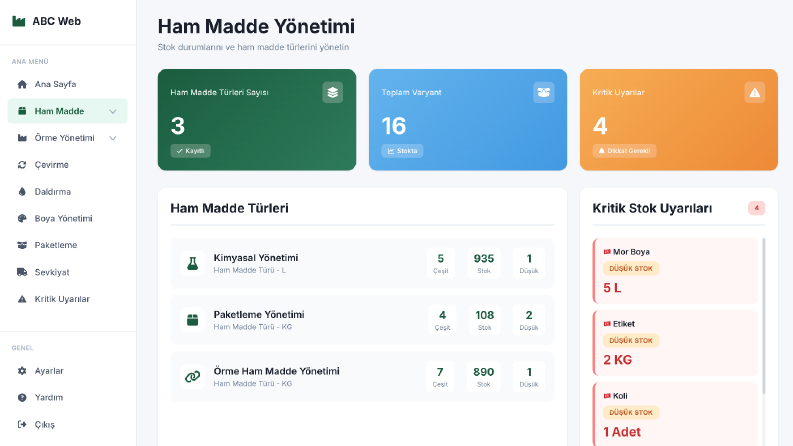This screenshot has width=793, height=446.
Task: Click the ABC Web factory logo icon
Action: pyautogui.click(x=19, y=21)
